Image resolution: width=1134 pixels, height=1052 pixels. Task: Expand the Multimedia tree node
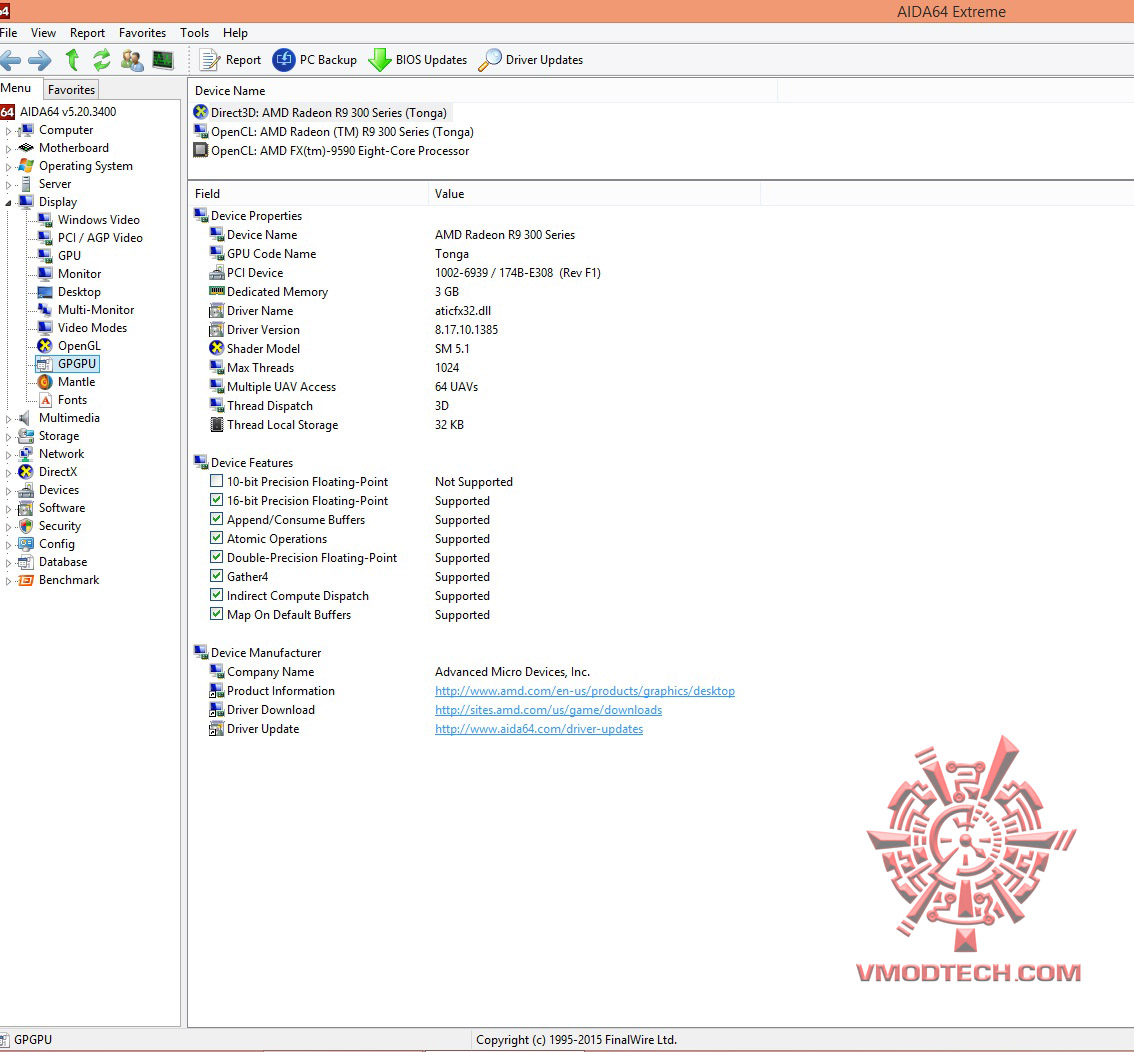point(9,419)
